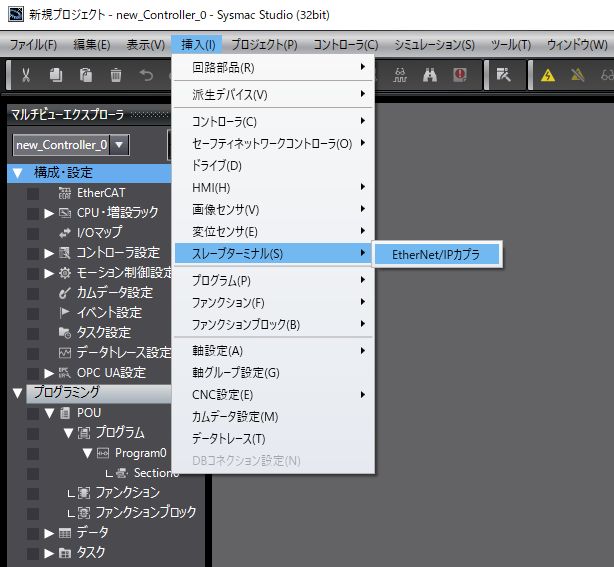Image resolution: width=614 pixels, height=567 pixels.
Task: Select the タスク tree item at bottom
Action: [x=91, y=553]
